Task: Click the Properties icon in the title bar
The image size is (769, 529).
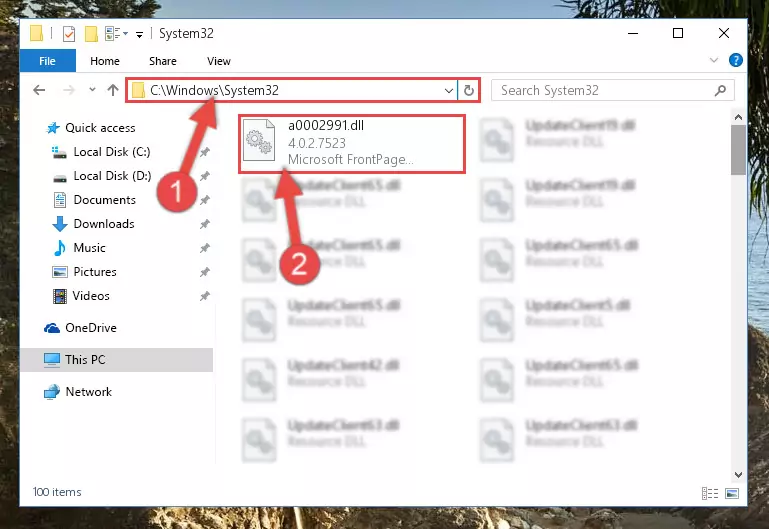Action: (69, 34)
